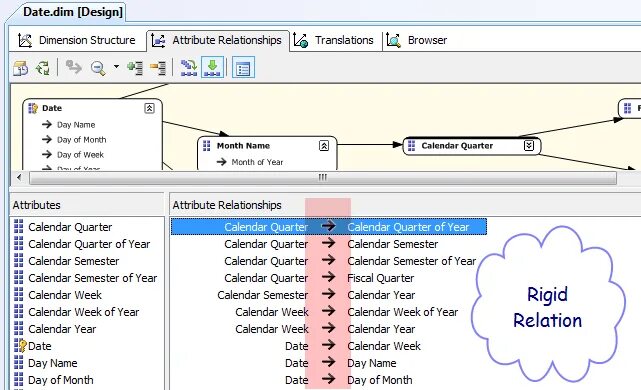Select the Date to Day of Month relationship
Image resolution: width=641 pixels, height=390 pixels.
tap(349, 380)
